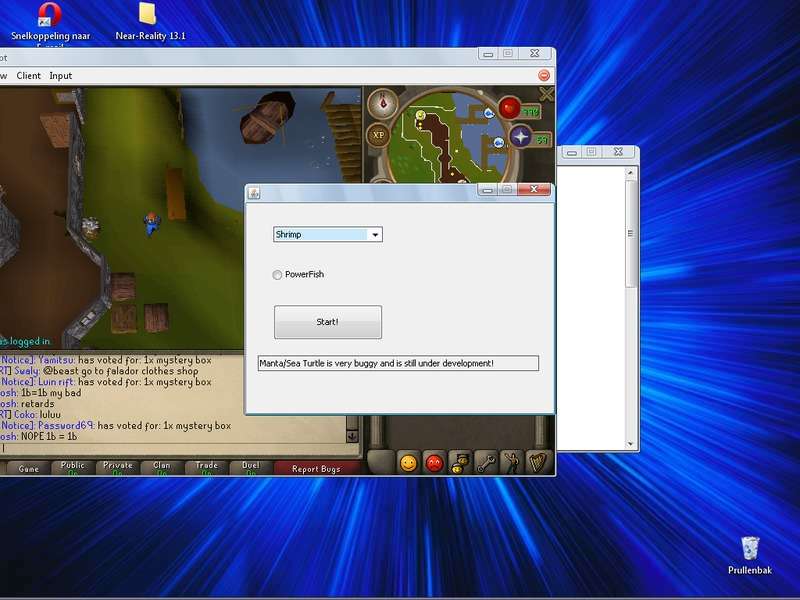This screenshot has height=600, width=800.
Task: Click the 'Password69' name in chat
Action: click(x=66, y=426)
